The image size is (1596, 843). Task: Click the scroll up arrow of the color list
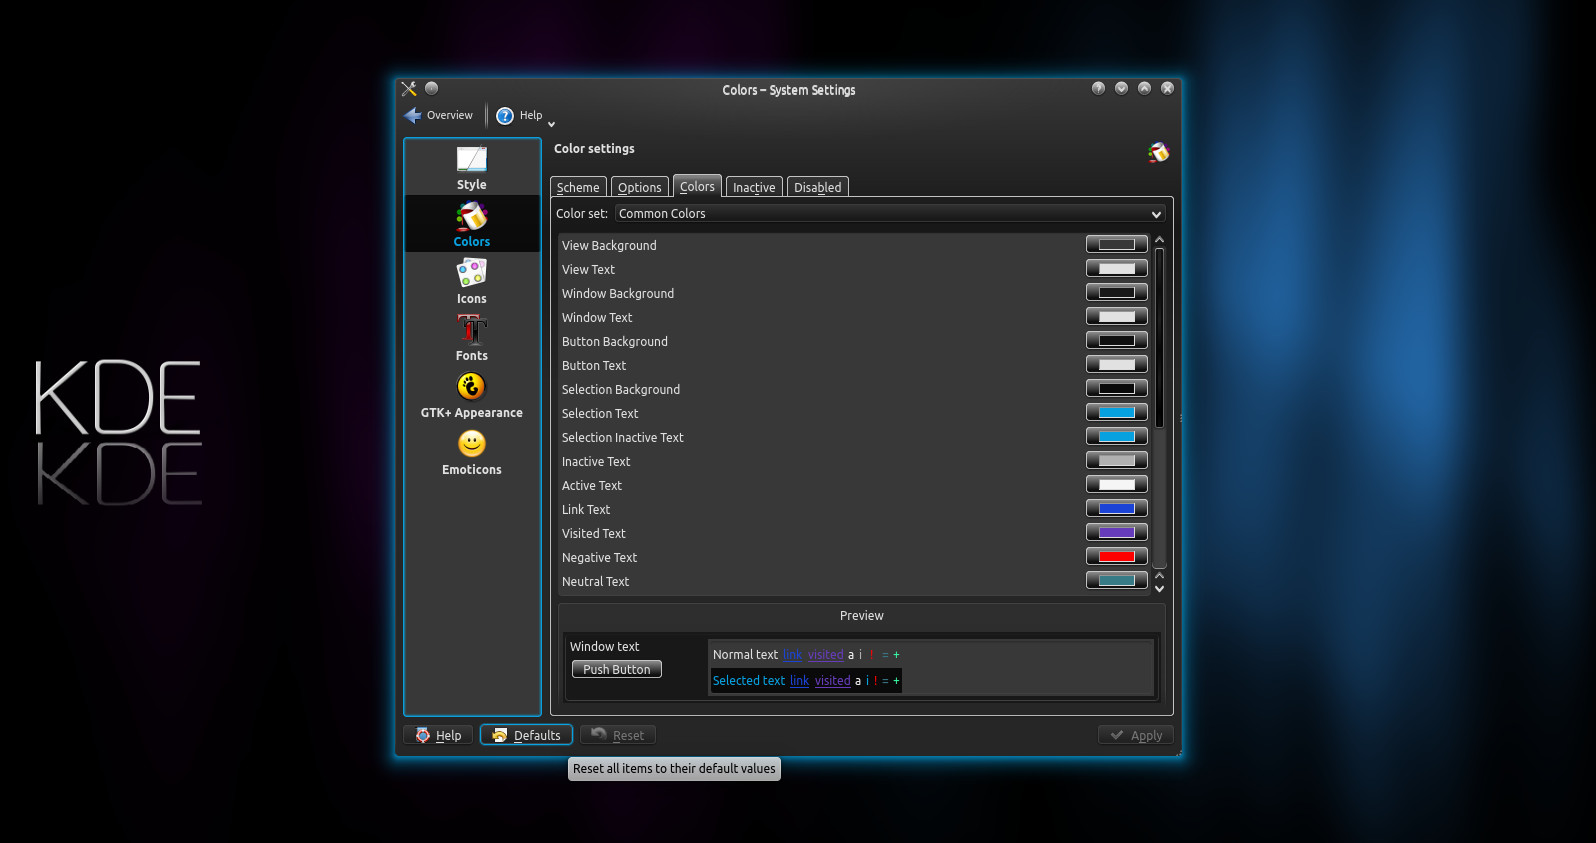(x=1159, y=240)
